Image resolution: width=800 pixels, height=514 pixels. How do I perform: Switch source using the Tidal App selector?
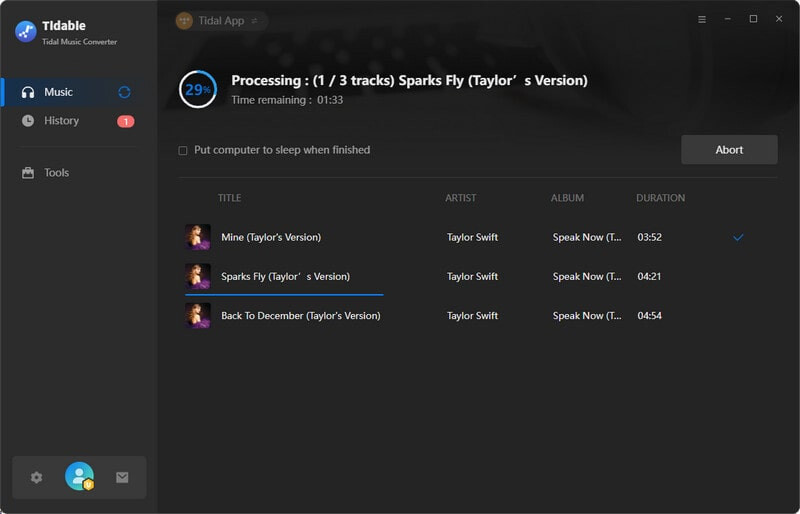[x=221, y=21]
